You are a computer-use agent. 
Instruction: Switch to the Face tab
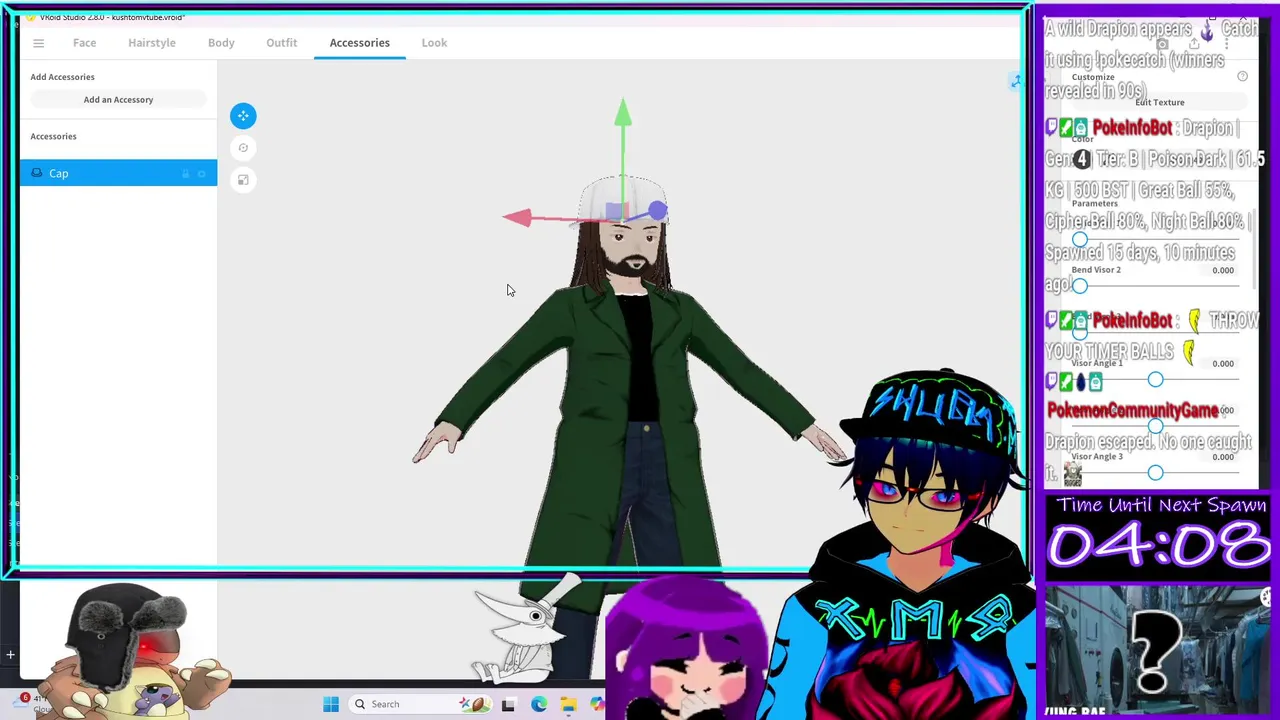(x=84, y=43)
